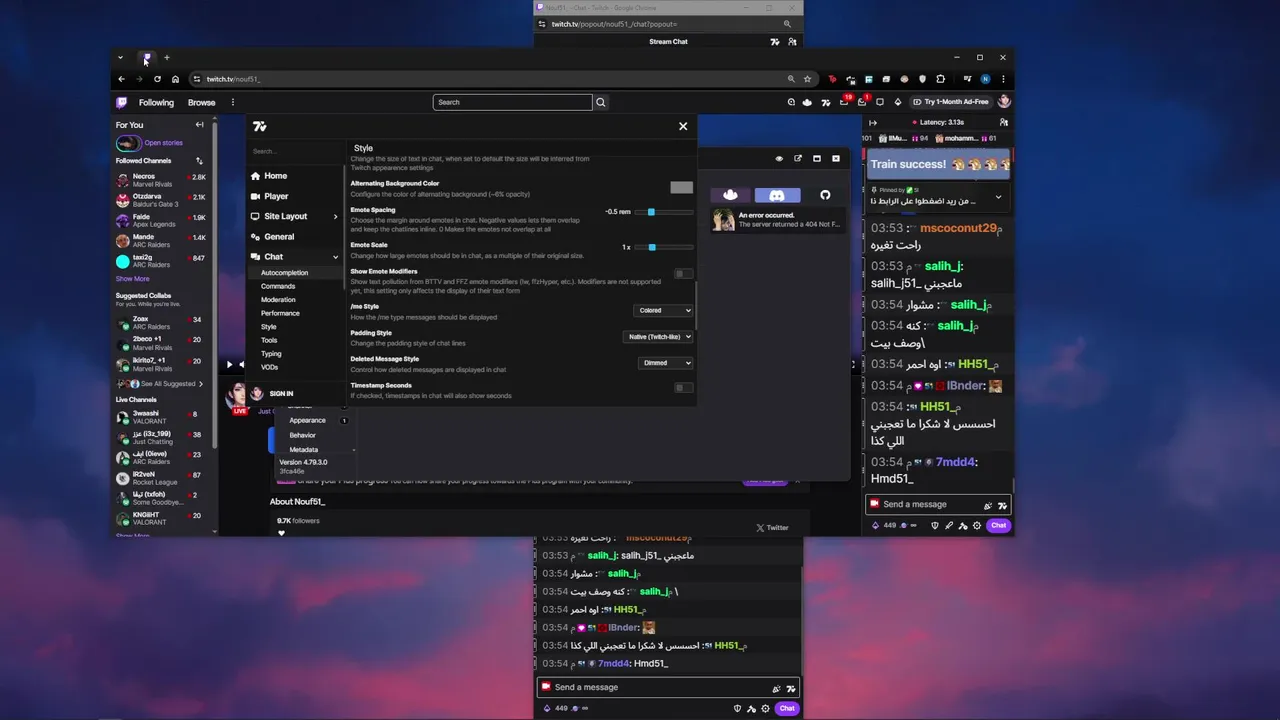Collapse the chat with the arrow icon

click(x=872, y=122)
